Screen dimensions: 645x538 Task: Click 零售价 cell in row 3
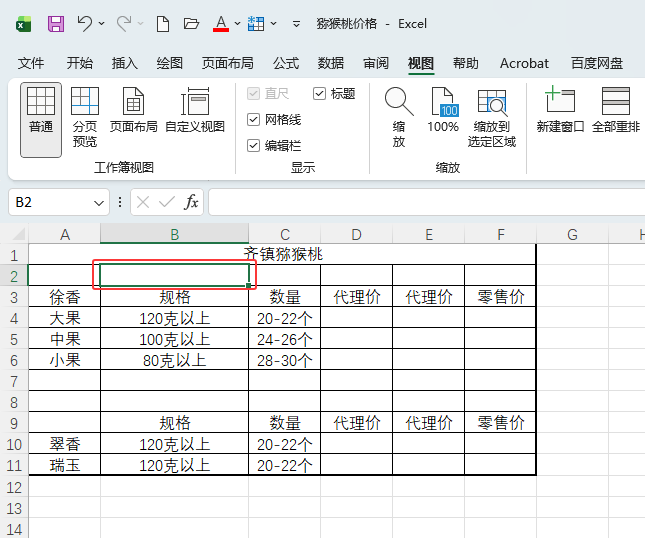[x=500, y=297]
